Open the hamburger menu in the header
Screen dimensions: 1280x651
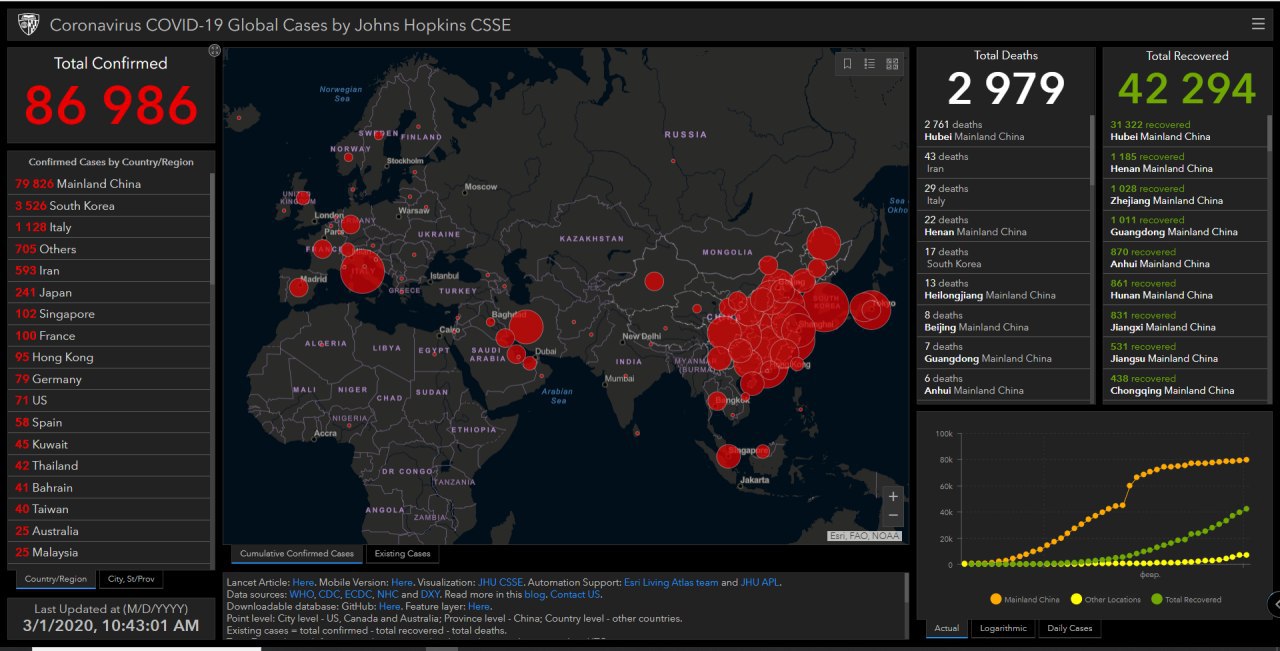point(1258,24)
